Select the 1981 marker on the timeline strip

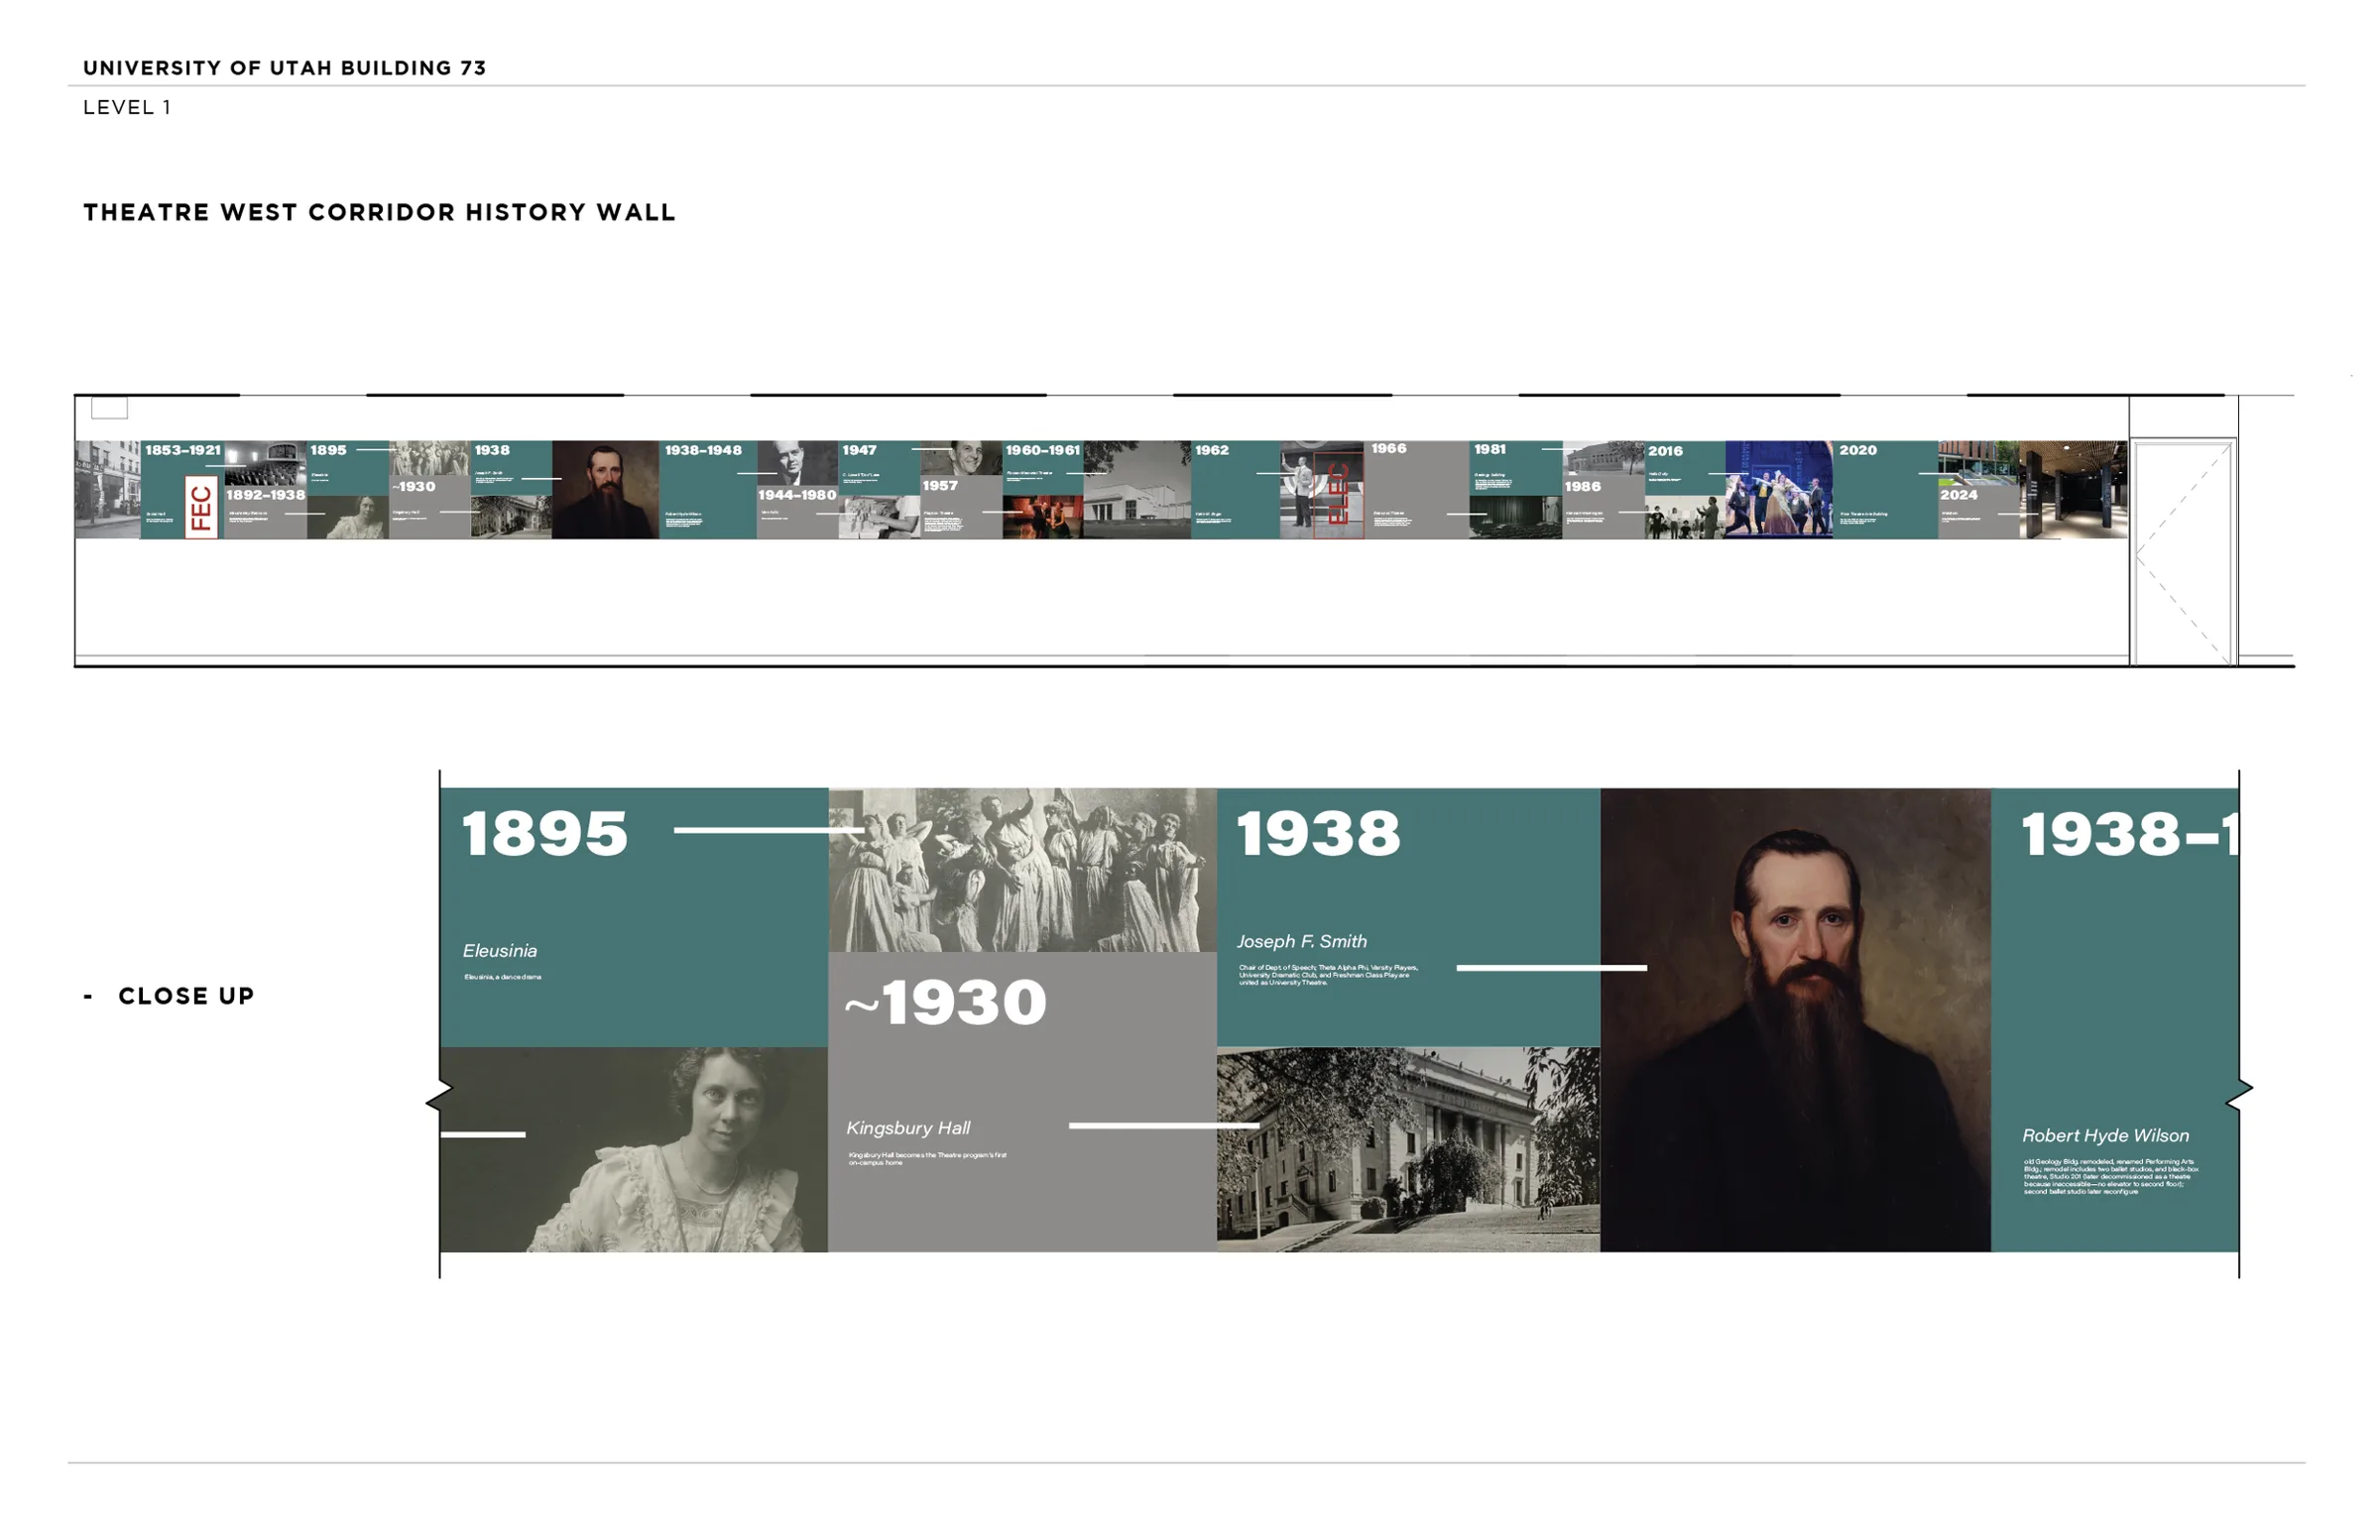tap(1489, 450)
